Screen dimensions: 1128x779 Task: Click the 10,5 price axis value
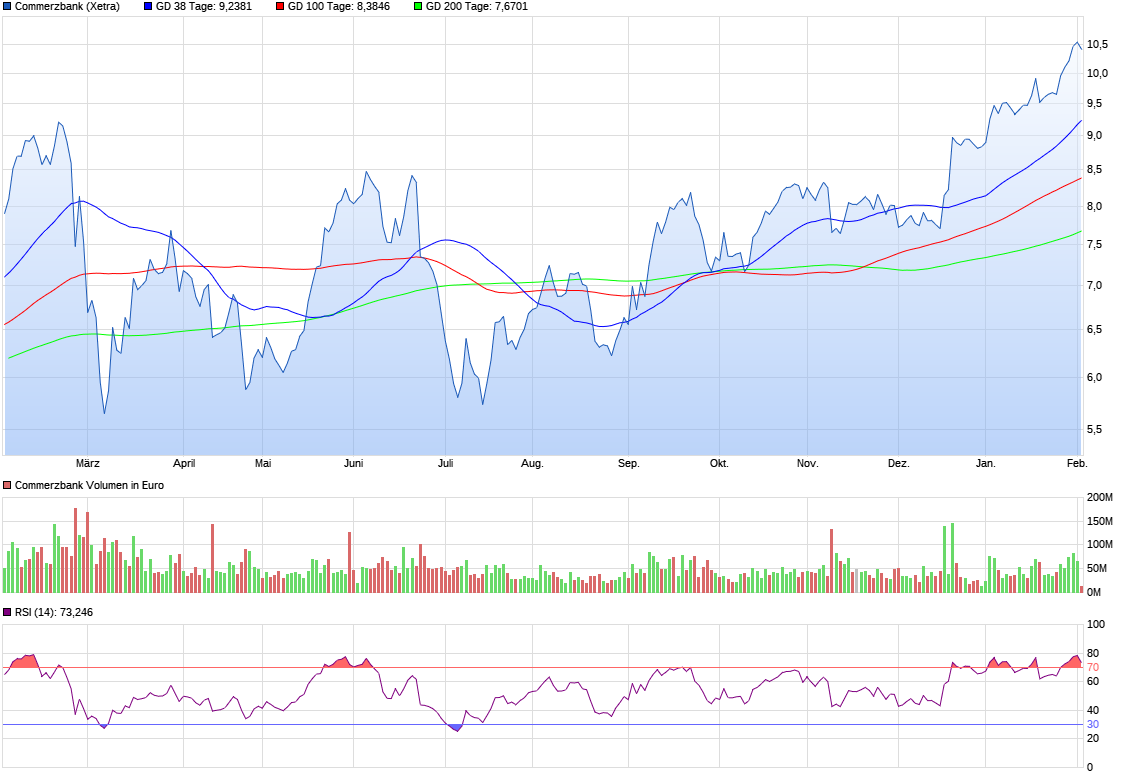(1097, 45)
